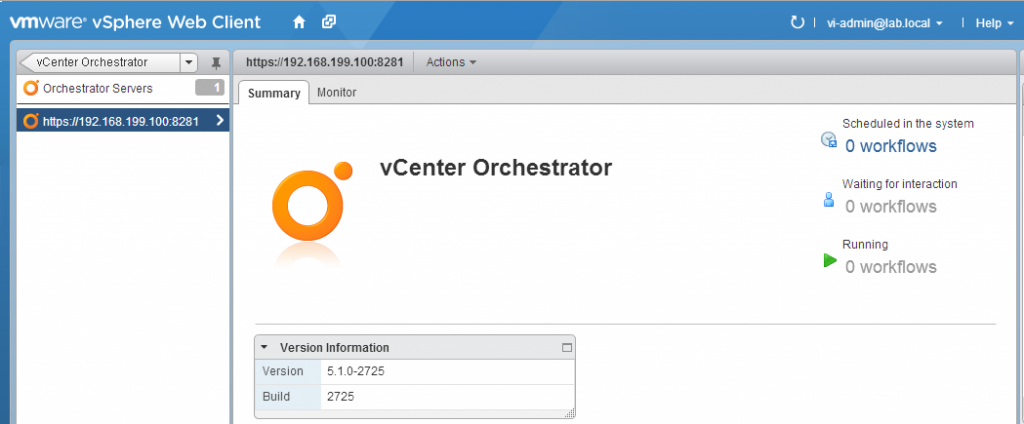This screenshot has width=1024, height=424.
Task: Open the navigator history dropdown arrow
Action: pyautogui.click(x=188, y=63)
